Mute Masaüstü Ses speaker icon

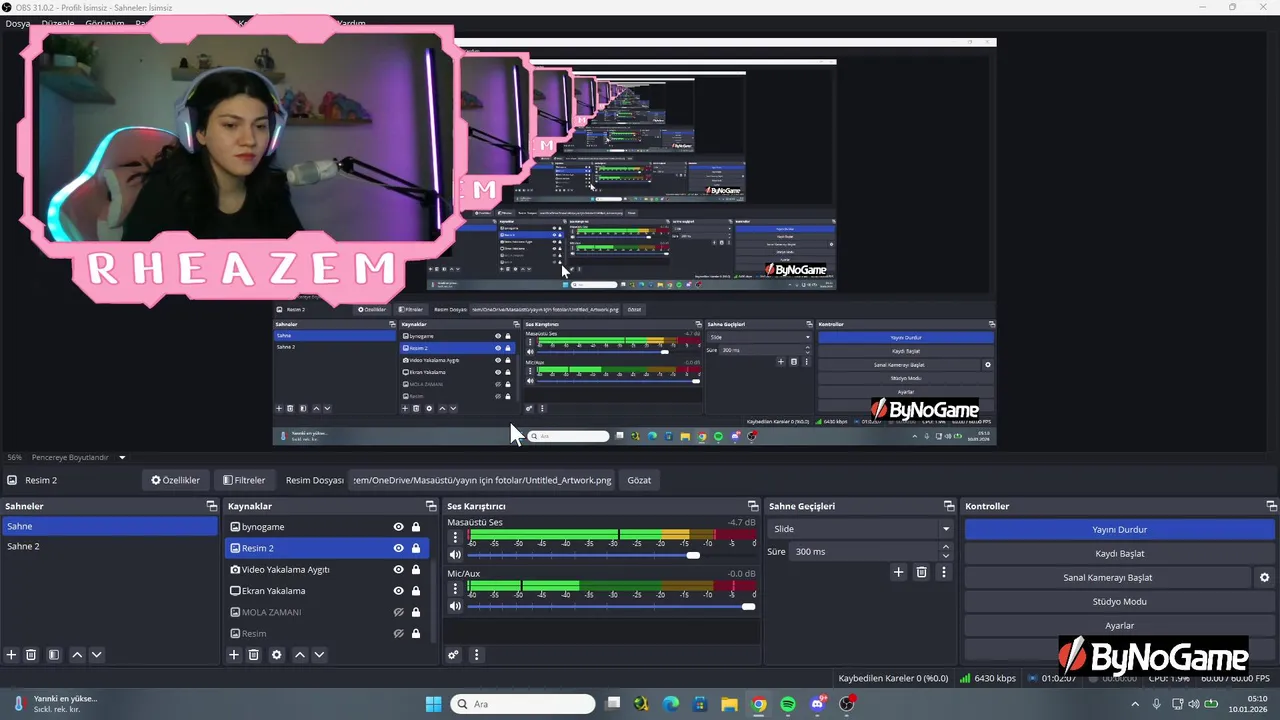coord(456,555)
